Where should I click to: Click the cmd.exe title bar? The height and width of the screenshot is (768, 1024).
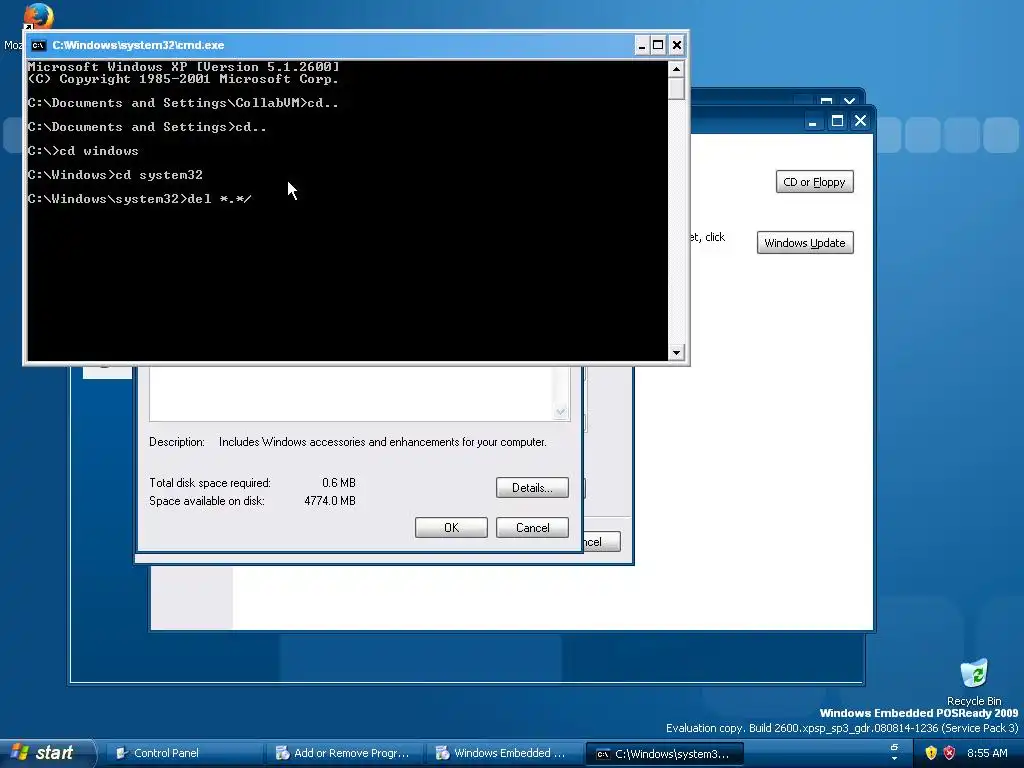333,45
